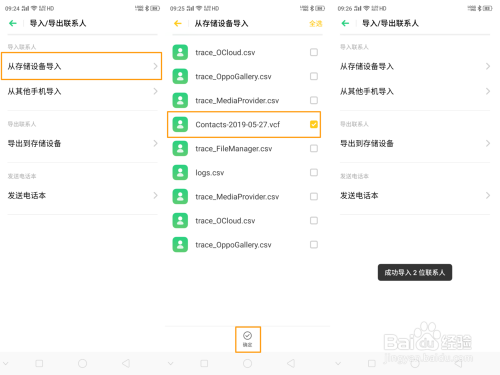Image resolution: width=500 pixels, height=375 pixels.
Task: Tap the round home button on the 09:24 screen
Action: 82,363
